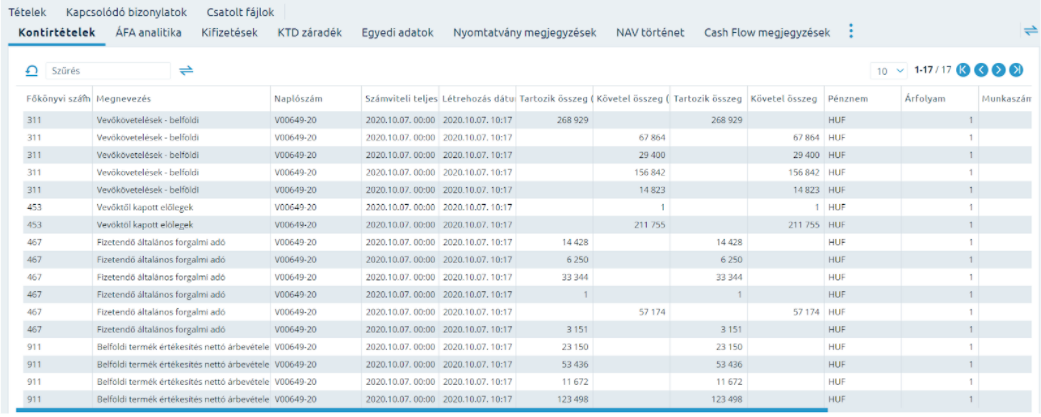This screenshot has width=1041, height=417.
Task: Select the 911 row with 23 150
Action: (x=528, y=346)
